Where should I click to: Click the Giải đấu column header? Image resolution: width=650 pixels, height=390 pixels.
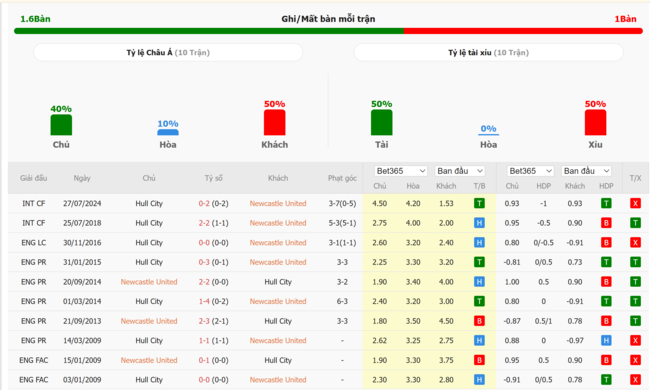click(34, 178)
